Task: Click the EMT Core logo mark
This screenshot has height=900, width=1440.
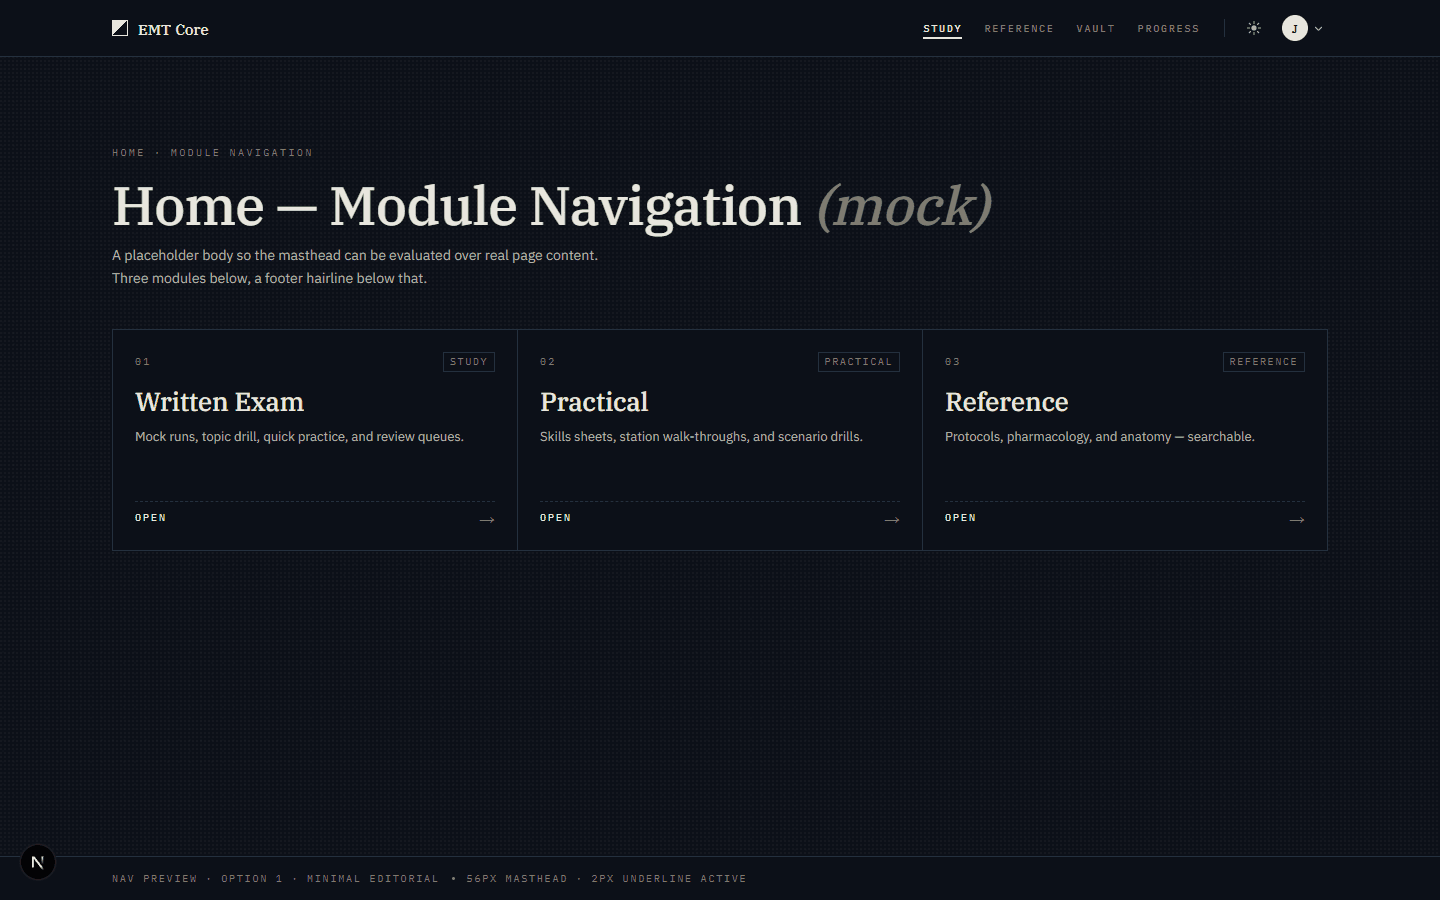Action: click(x=120, y=28)
